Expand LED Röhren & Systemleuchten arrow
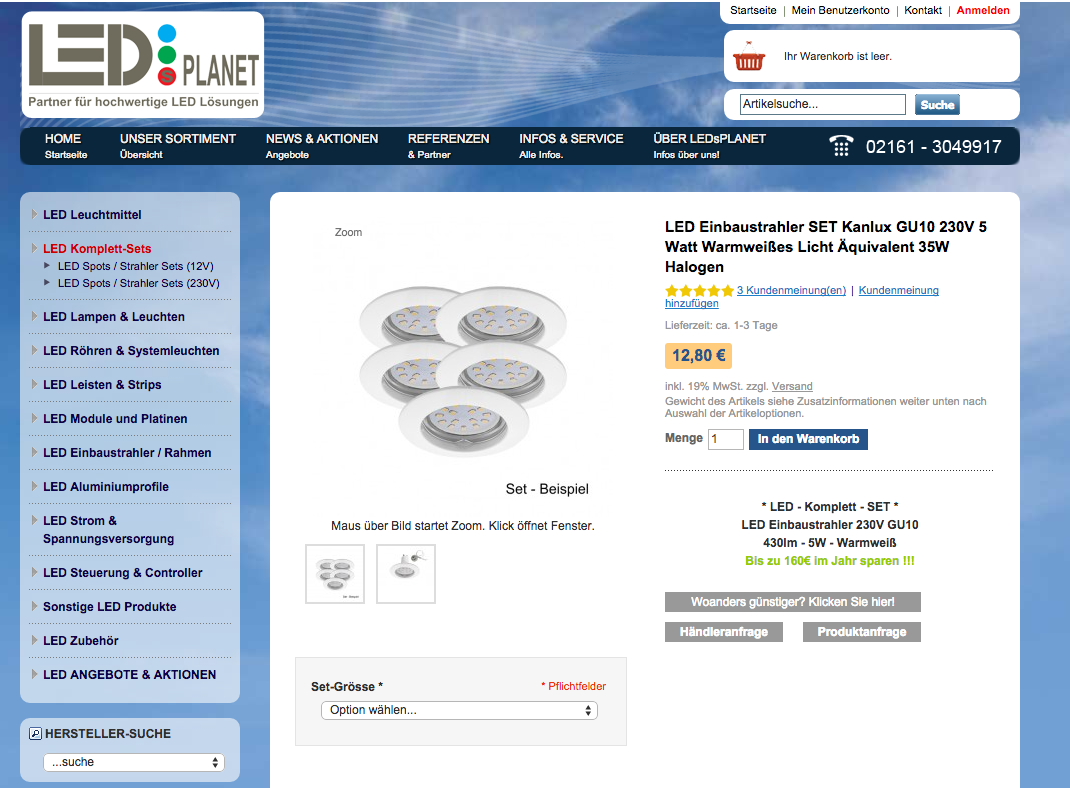1070x788 pixels. click(x=34, y=351)
